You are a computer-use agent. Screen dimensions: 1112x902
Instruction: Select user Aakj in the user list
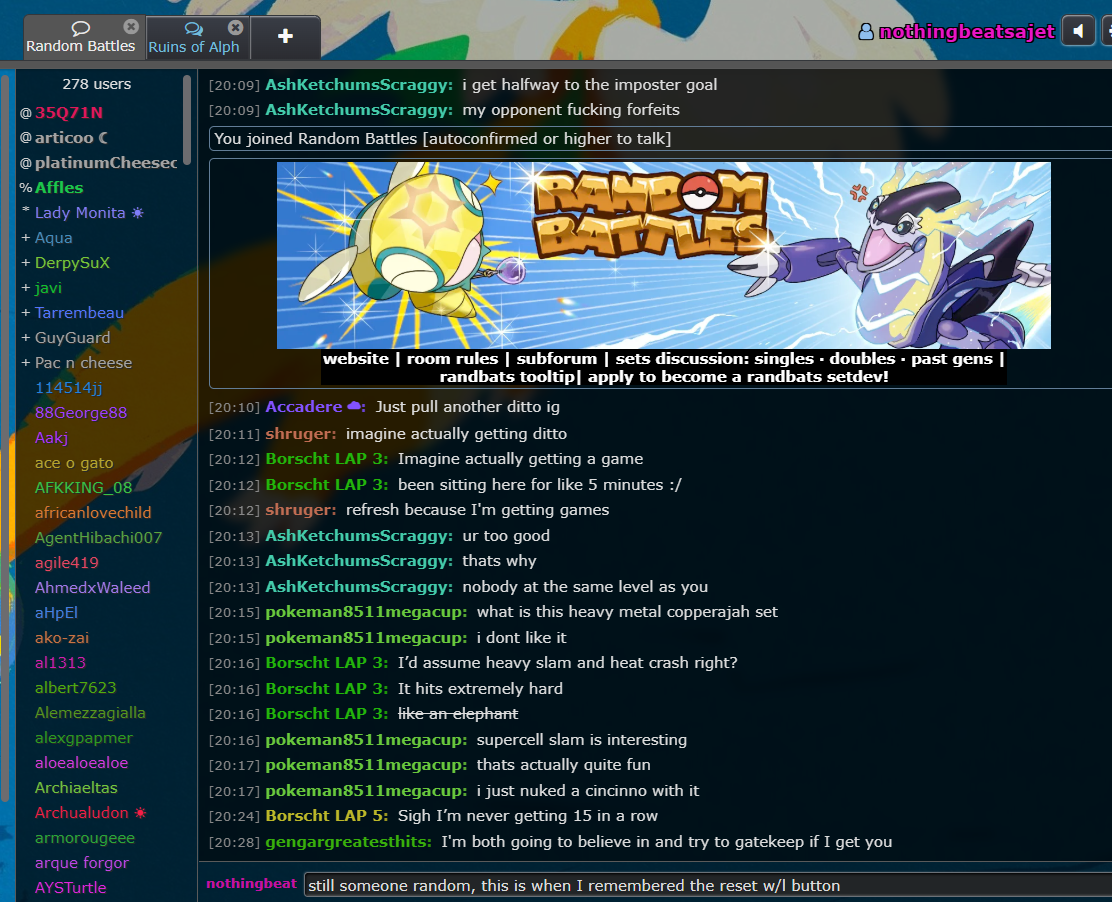pos(52,438)
